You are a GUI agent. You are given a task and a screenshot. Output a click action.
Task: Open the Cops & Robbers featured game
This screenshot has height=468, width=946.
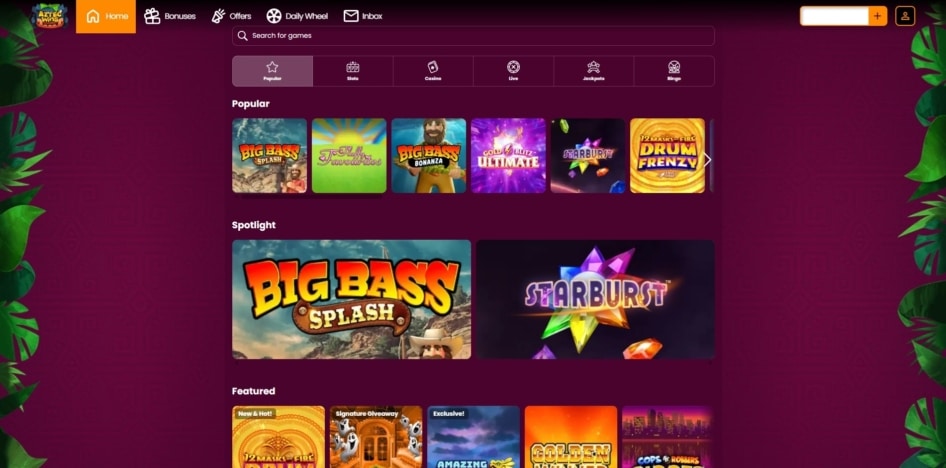coord(668,437)
